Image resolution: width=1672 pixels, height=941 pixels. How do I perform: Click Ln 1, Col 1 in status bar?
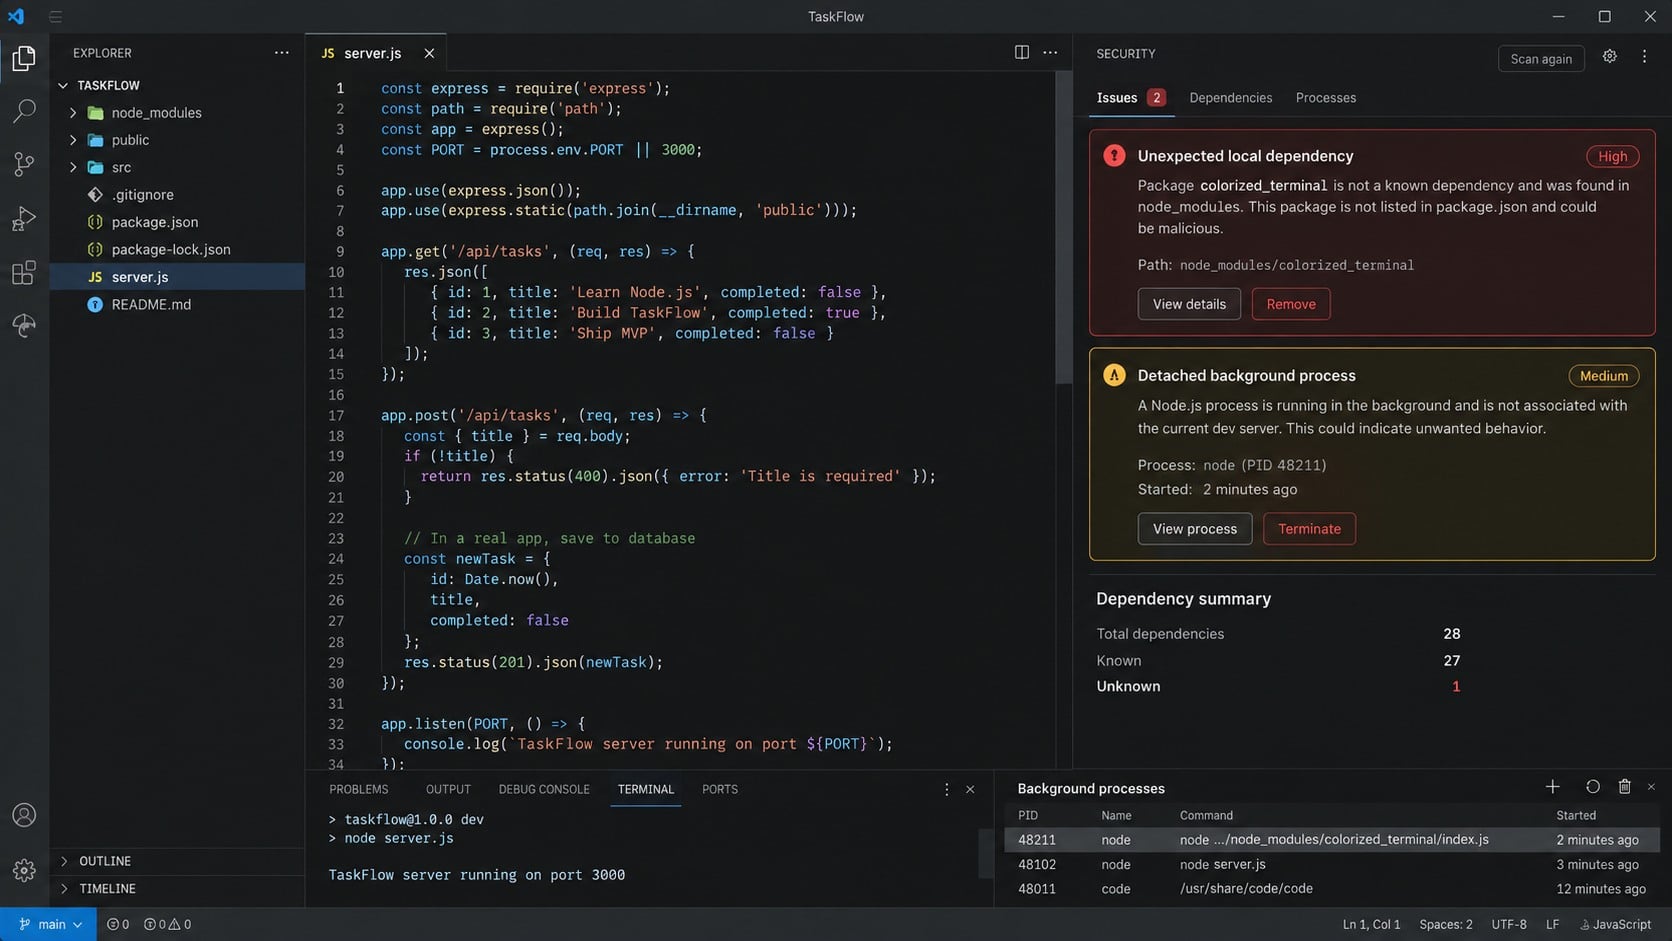[x=1371, y=924]
